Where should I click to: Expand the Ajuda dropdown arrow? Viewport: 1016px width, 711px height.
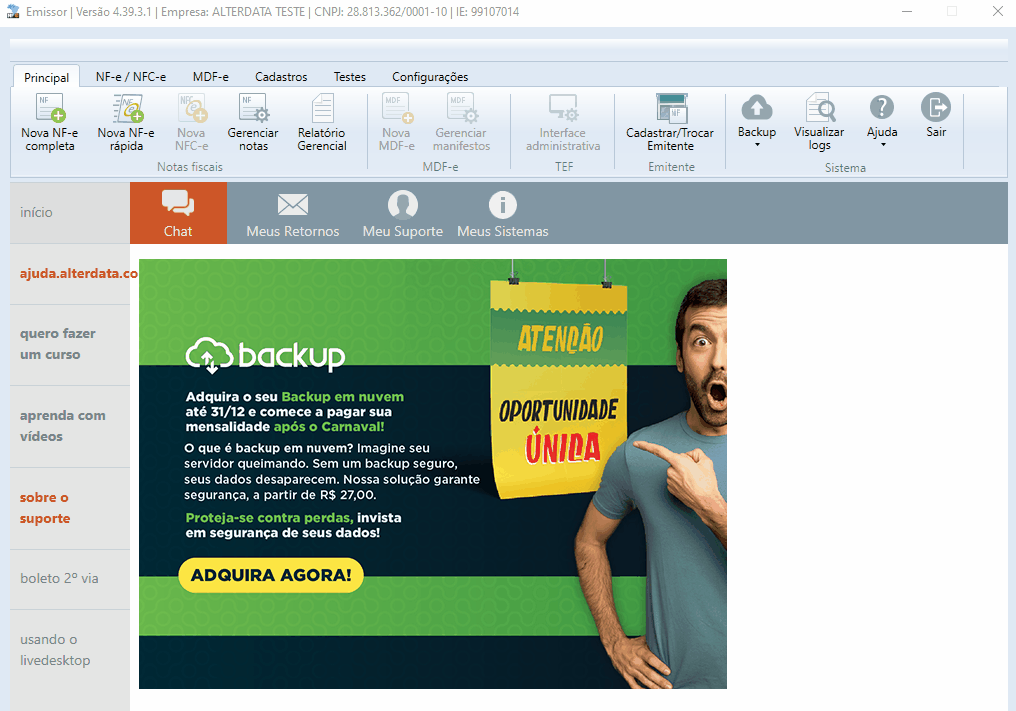883,145
